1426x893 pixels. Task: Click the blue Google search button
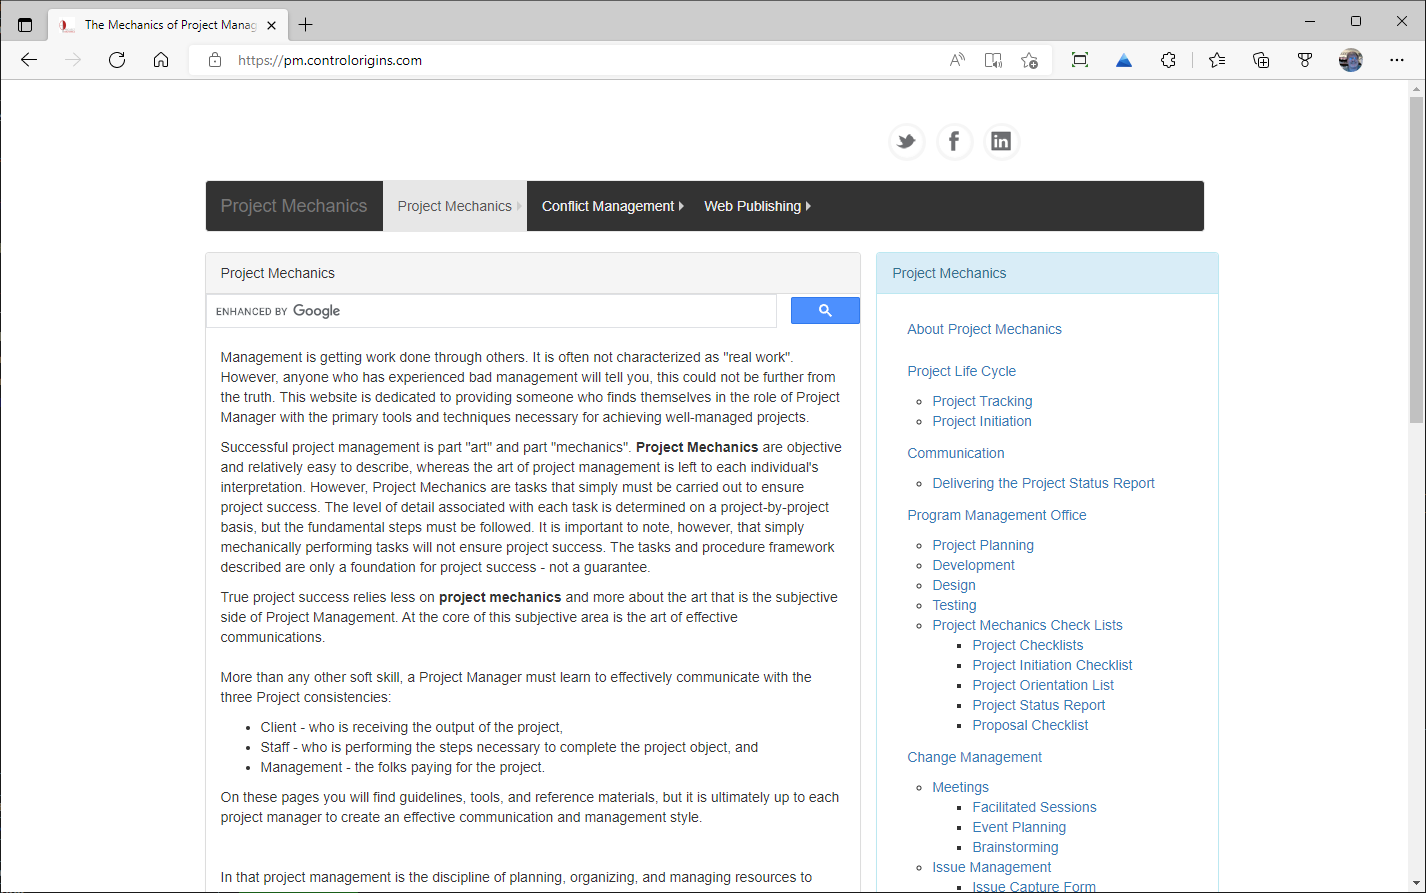825,311
